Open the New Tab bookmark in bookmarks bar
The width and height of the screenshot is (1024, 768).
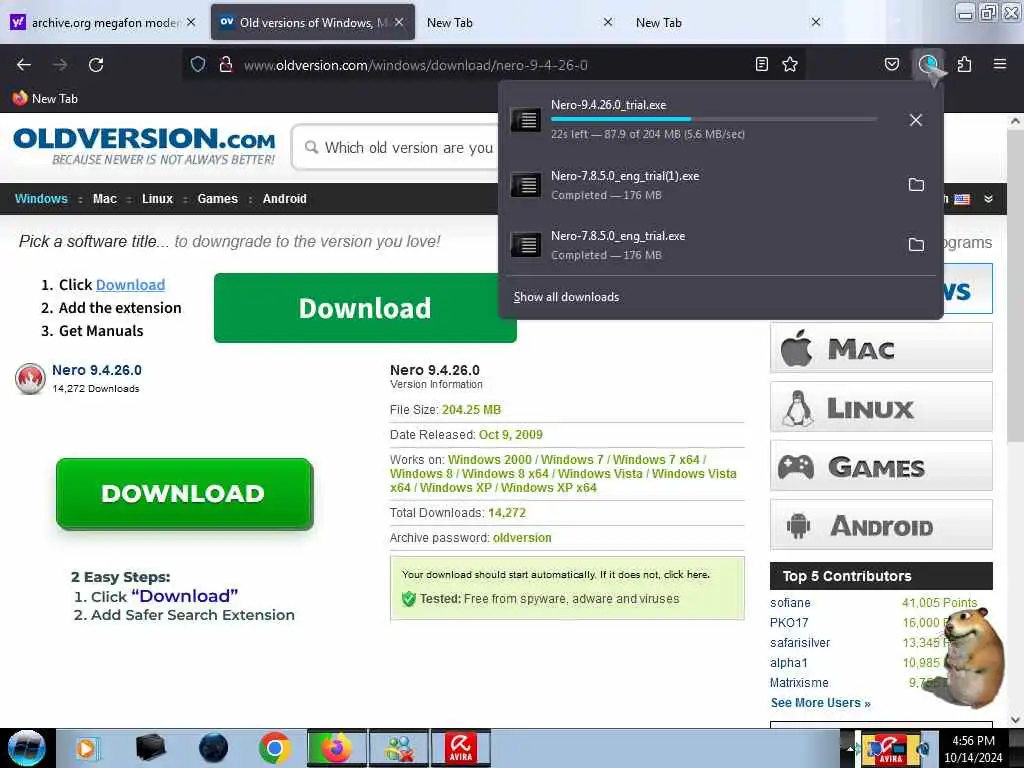45,99
